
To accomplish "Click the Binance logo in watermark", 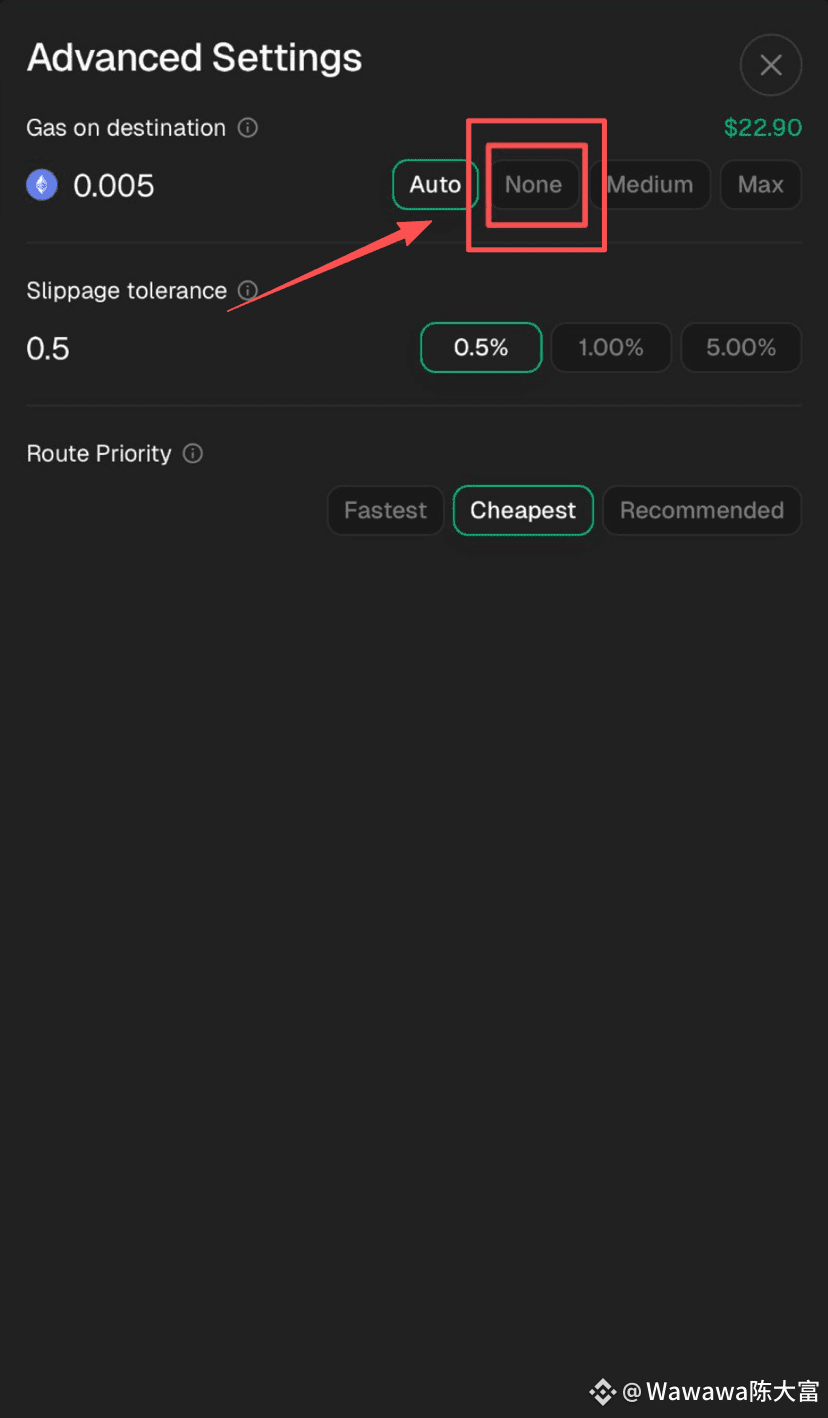I will tap(602, 1391).
